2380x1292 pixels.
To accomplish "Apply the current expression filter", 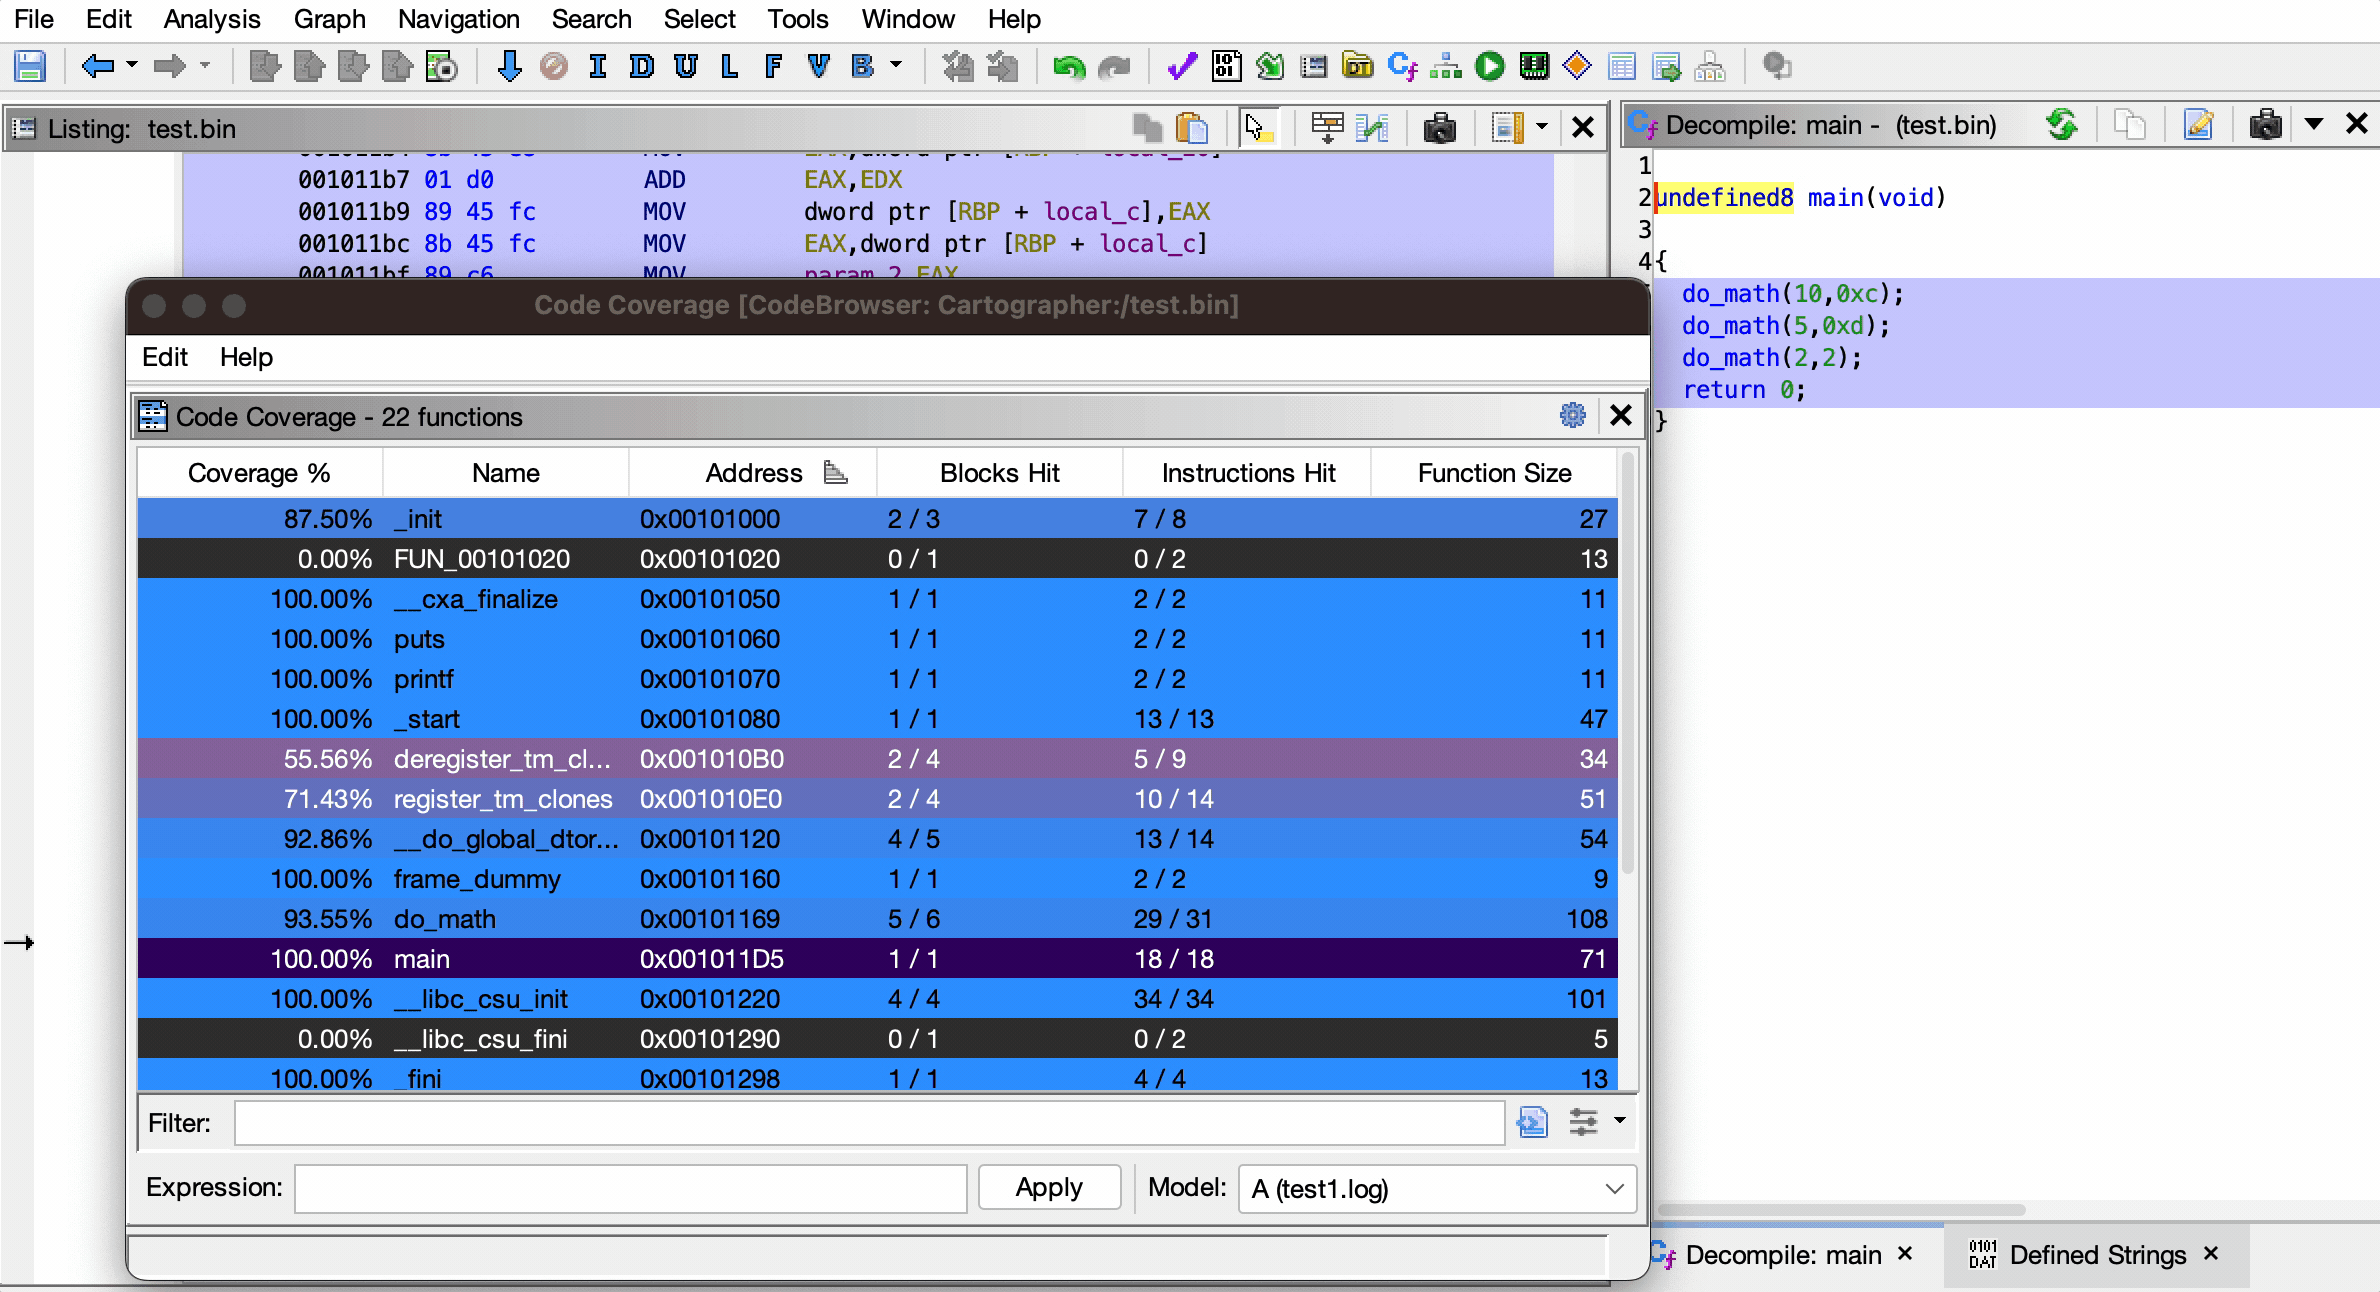I will click(x=1048, y=1185).
